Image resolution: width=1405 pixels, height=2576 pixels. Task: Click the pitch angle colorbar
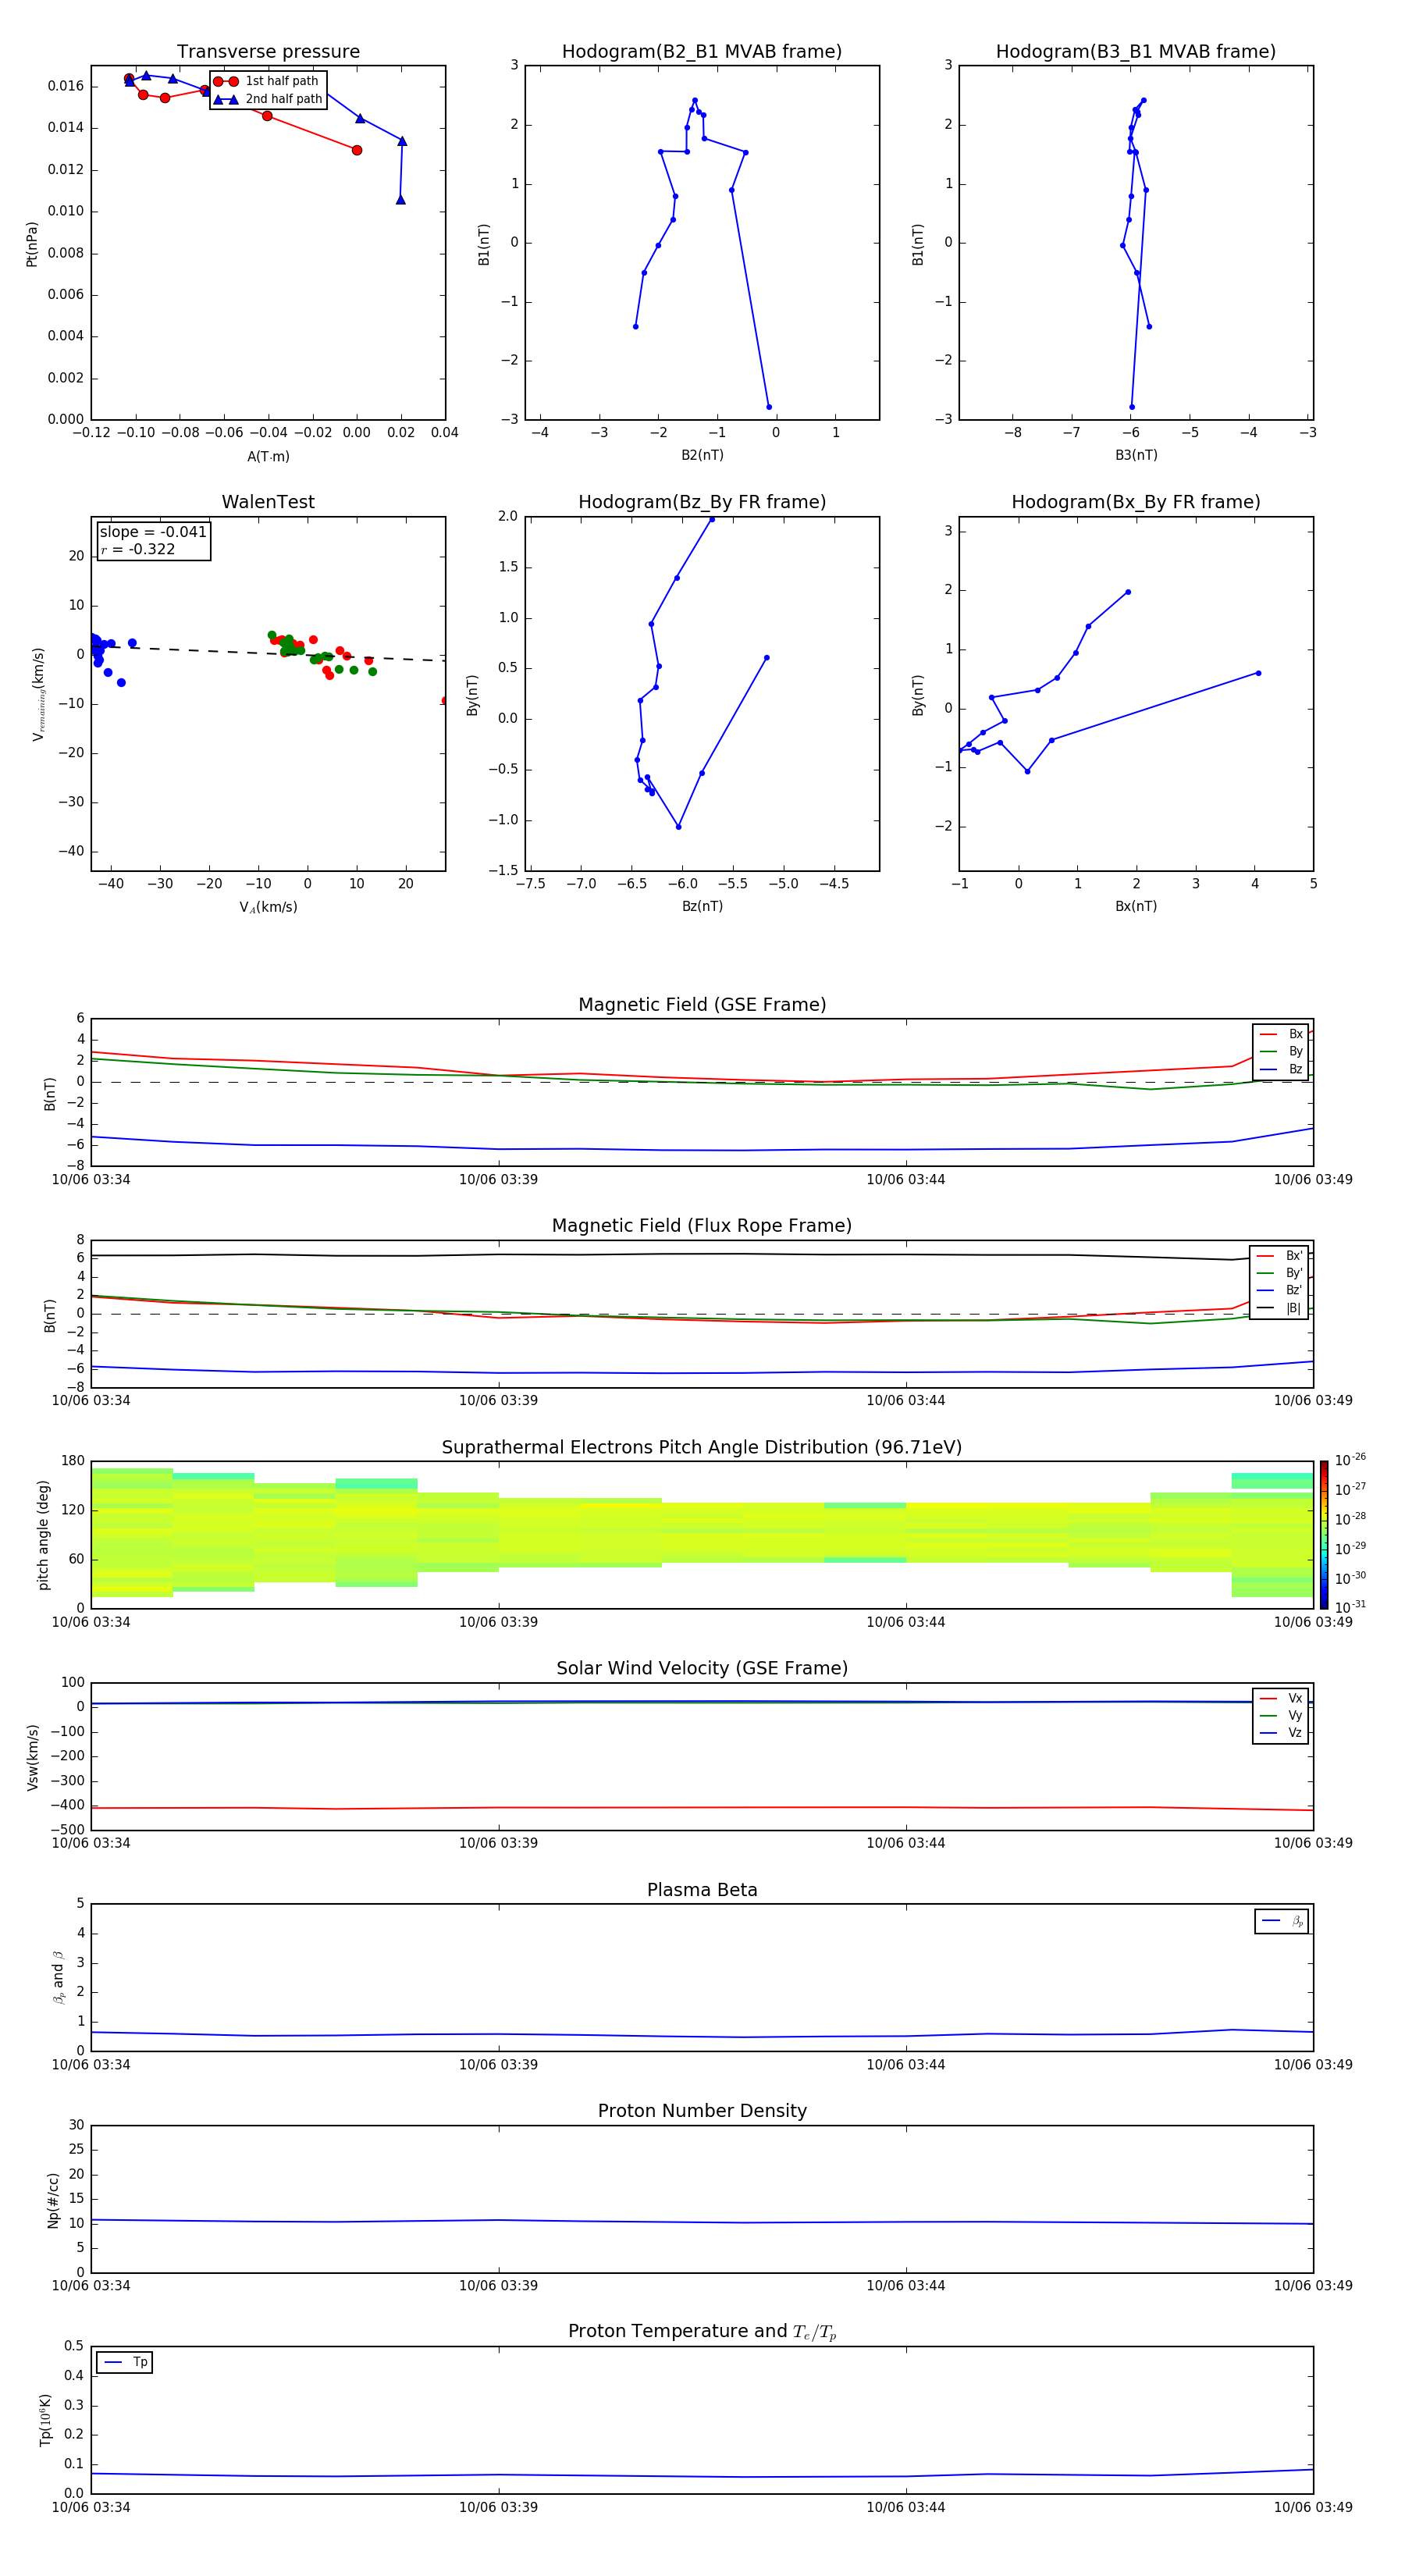point(1324,1535)
